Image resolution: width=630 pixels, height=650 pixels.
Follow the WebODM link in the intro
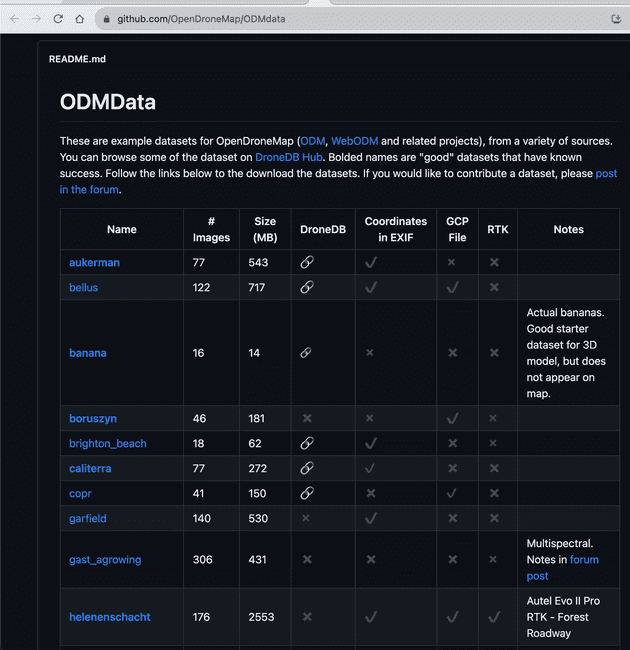pyautogui.click(x=354, y=141)
